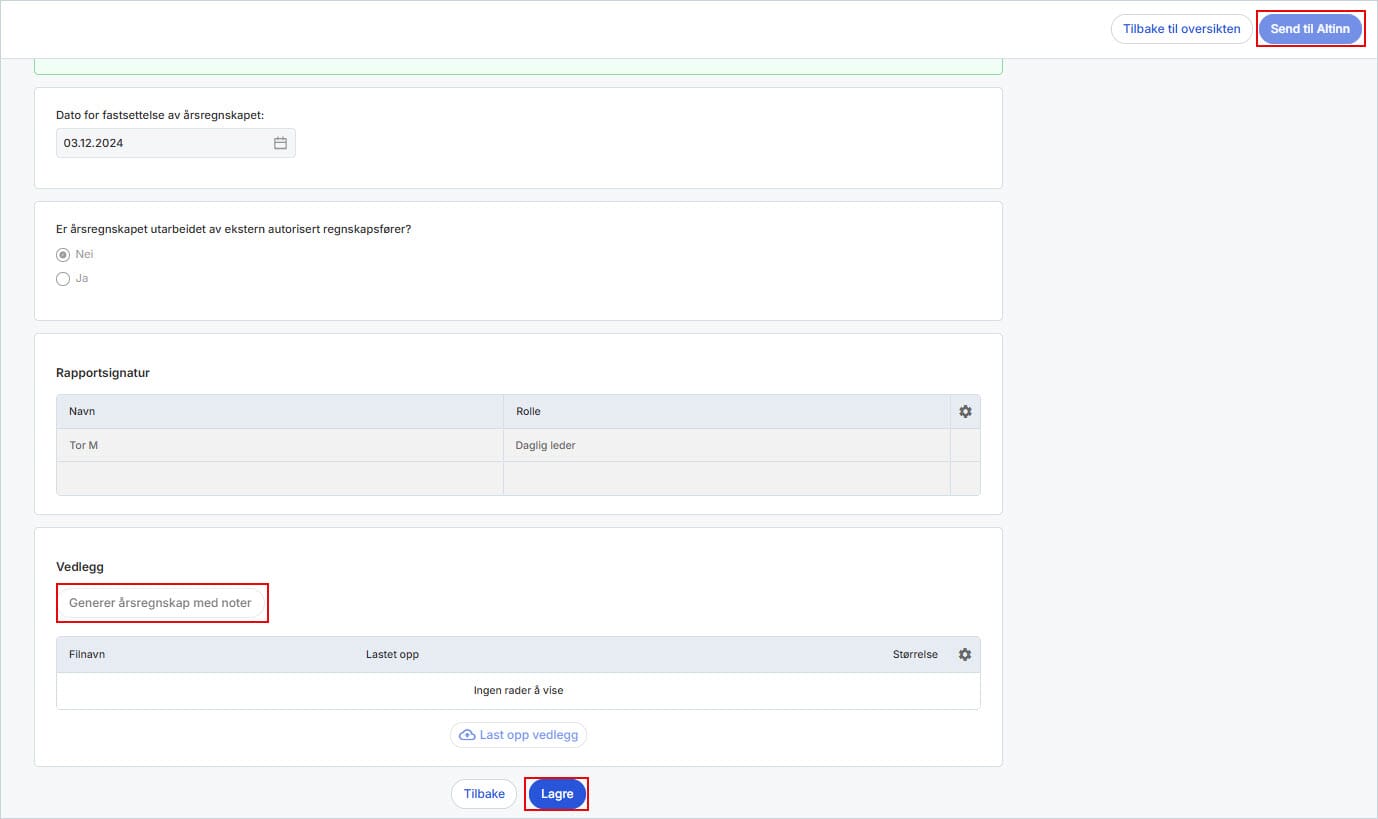The image size is (1378, 819).
Task: Click Last opp vedlegg button
Action: [518, 735]
